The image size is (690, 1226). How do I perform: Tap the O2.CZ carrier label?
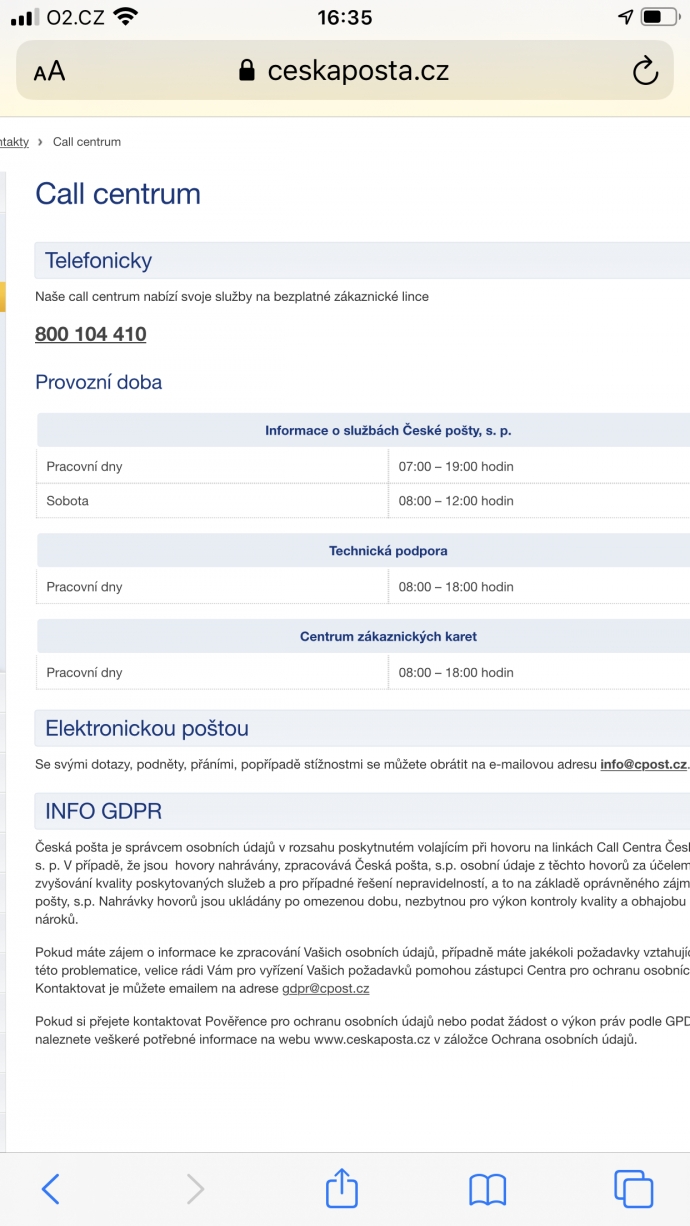click(x=75, y=17)
